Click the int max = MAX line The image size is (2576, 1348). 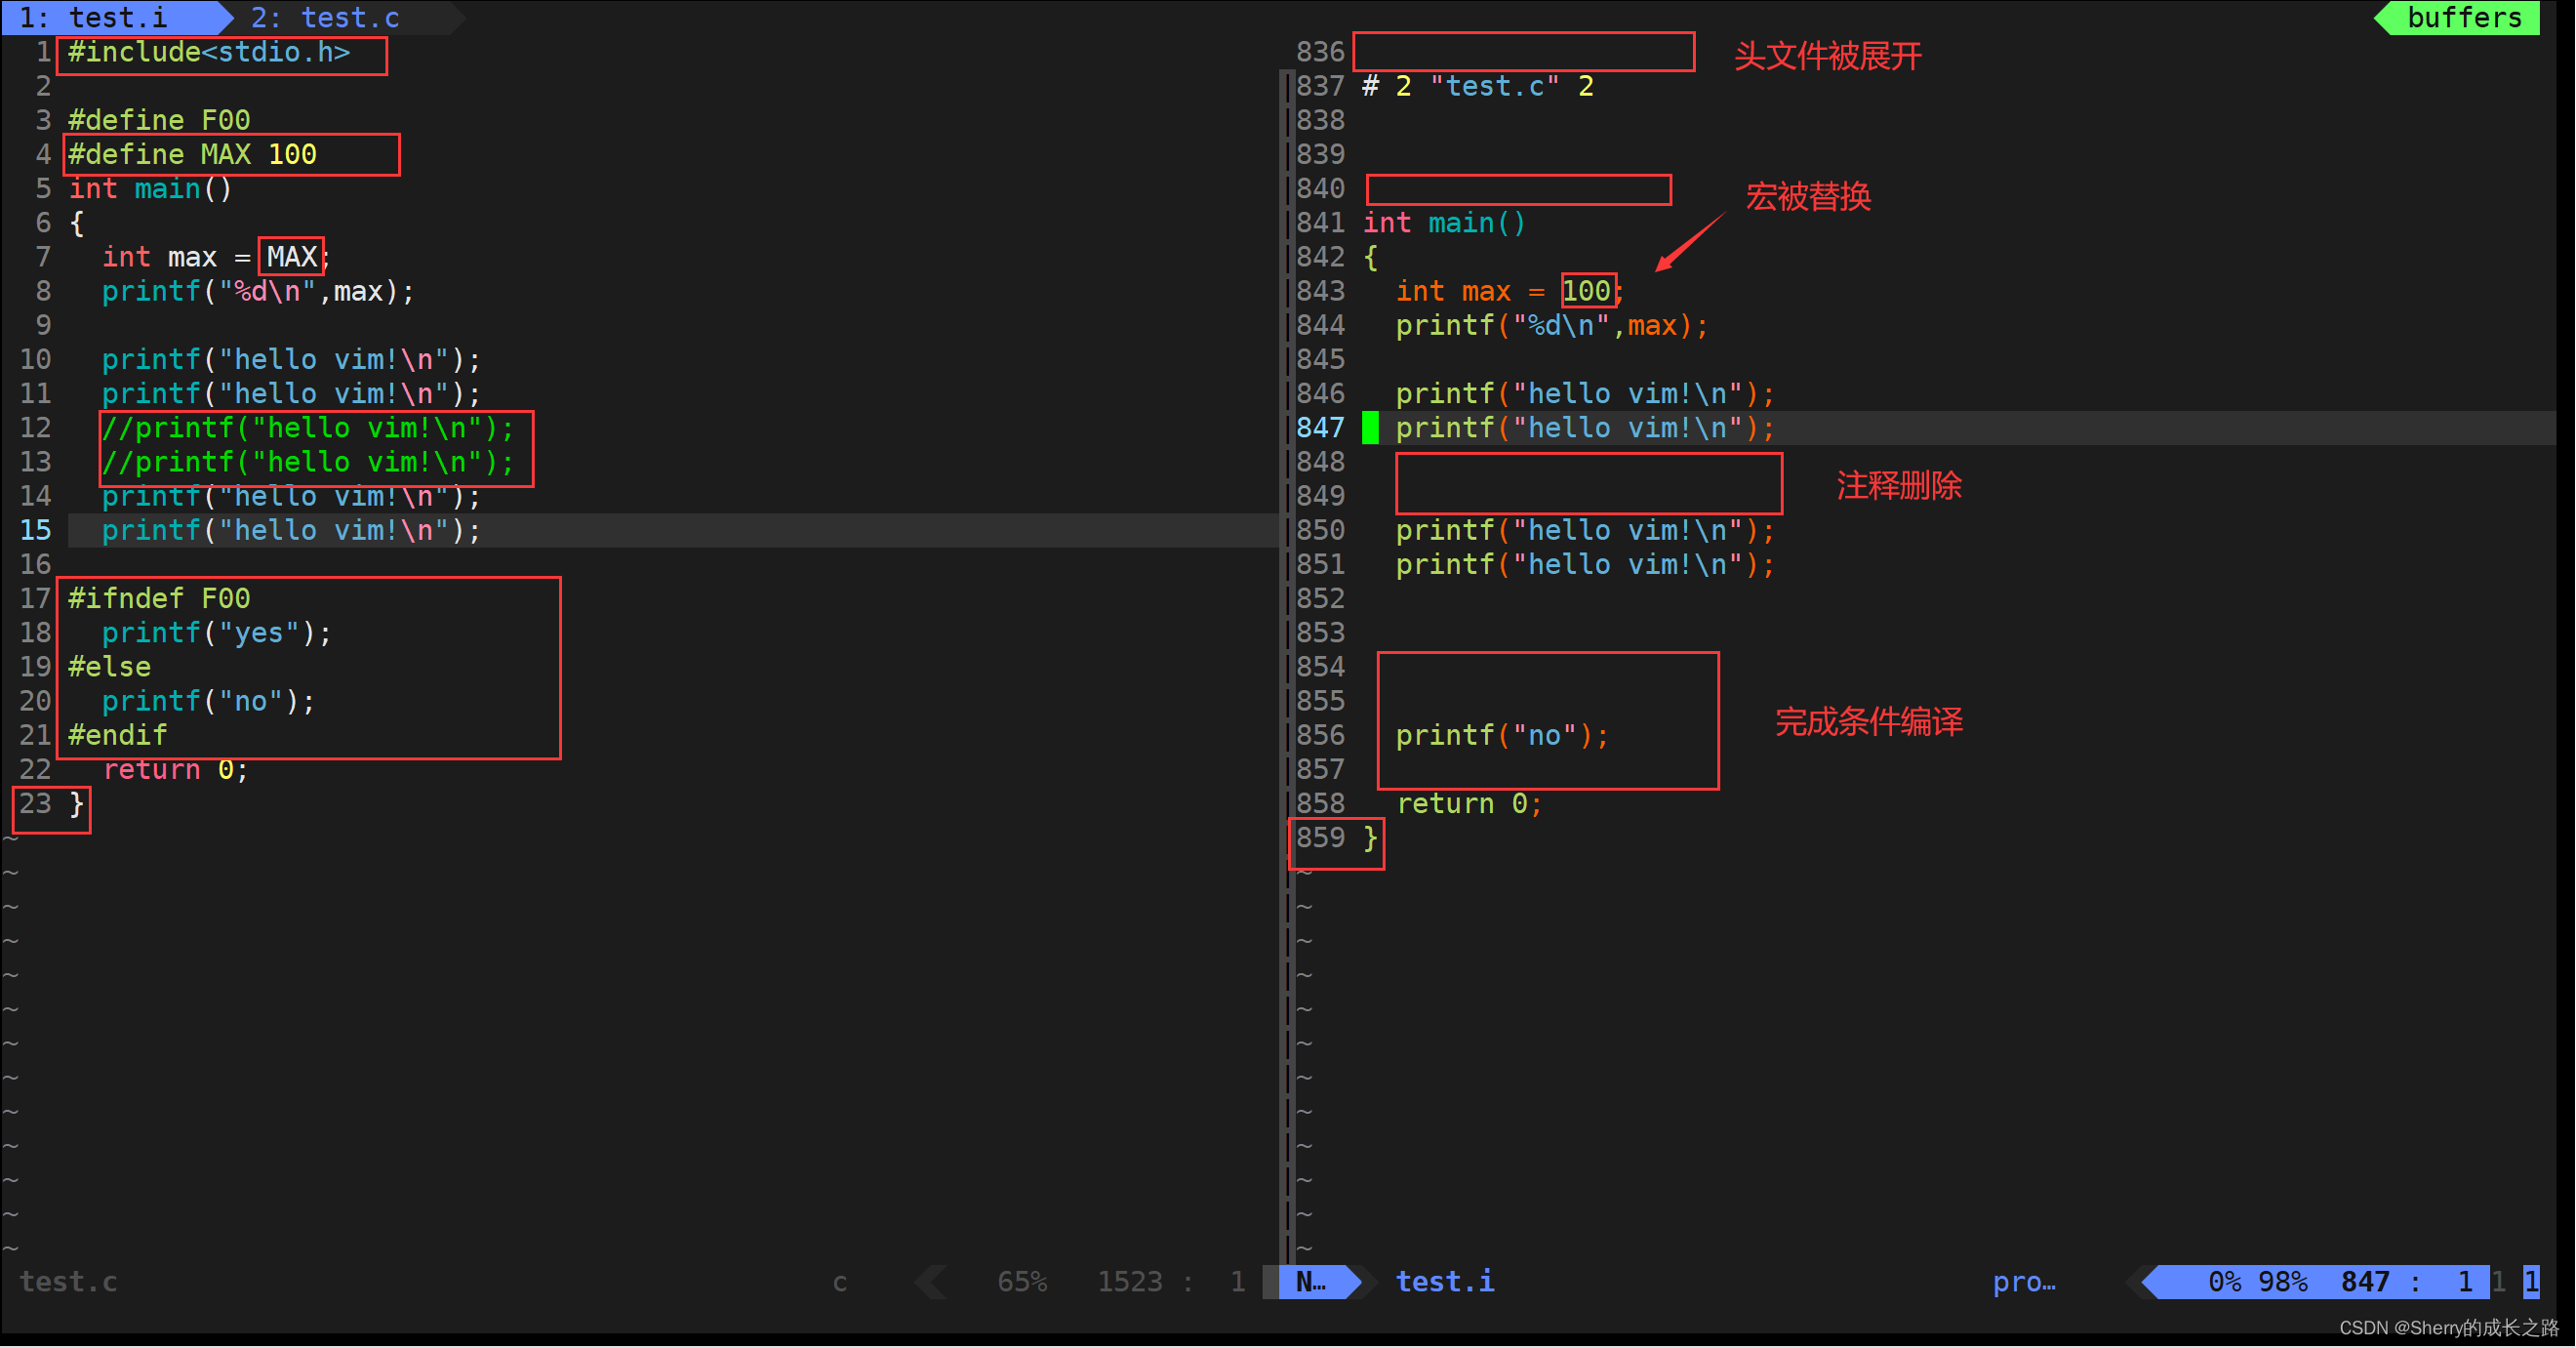click(216, 257)
